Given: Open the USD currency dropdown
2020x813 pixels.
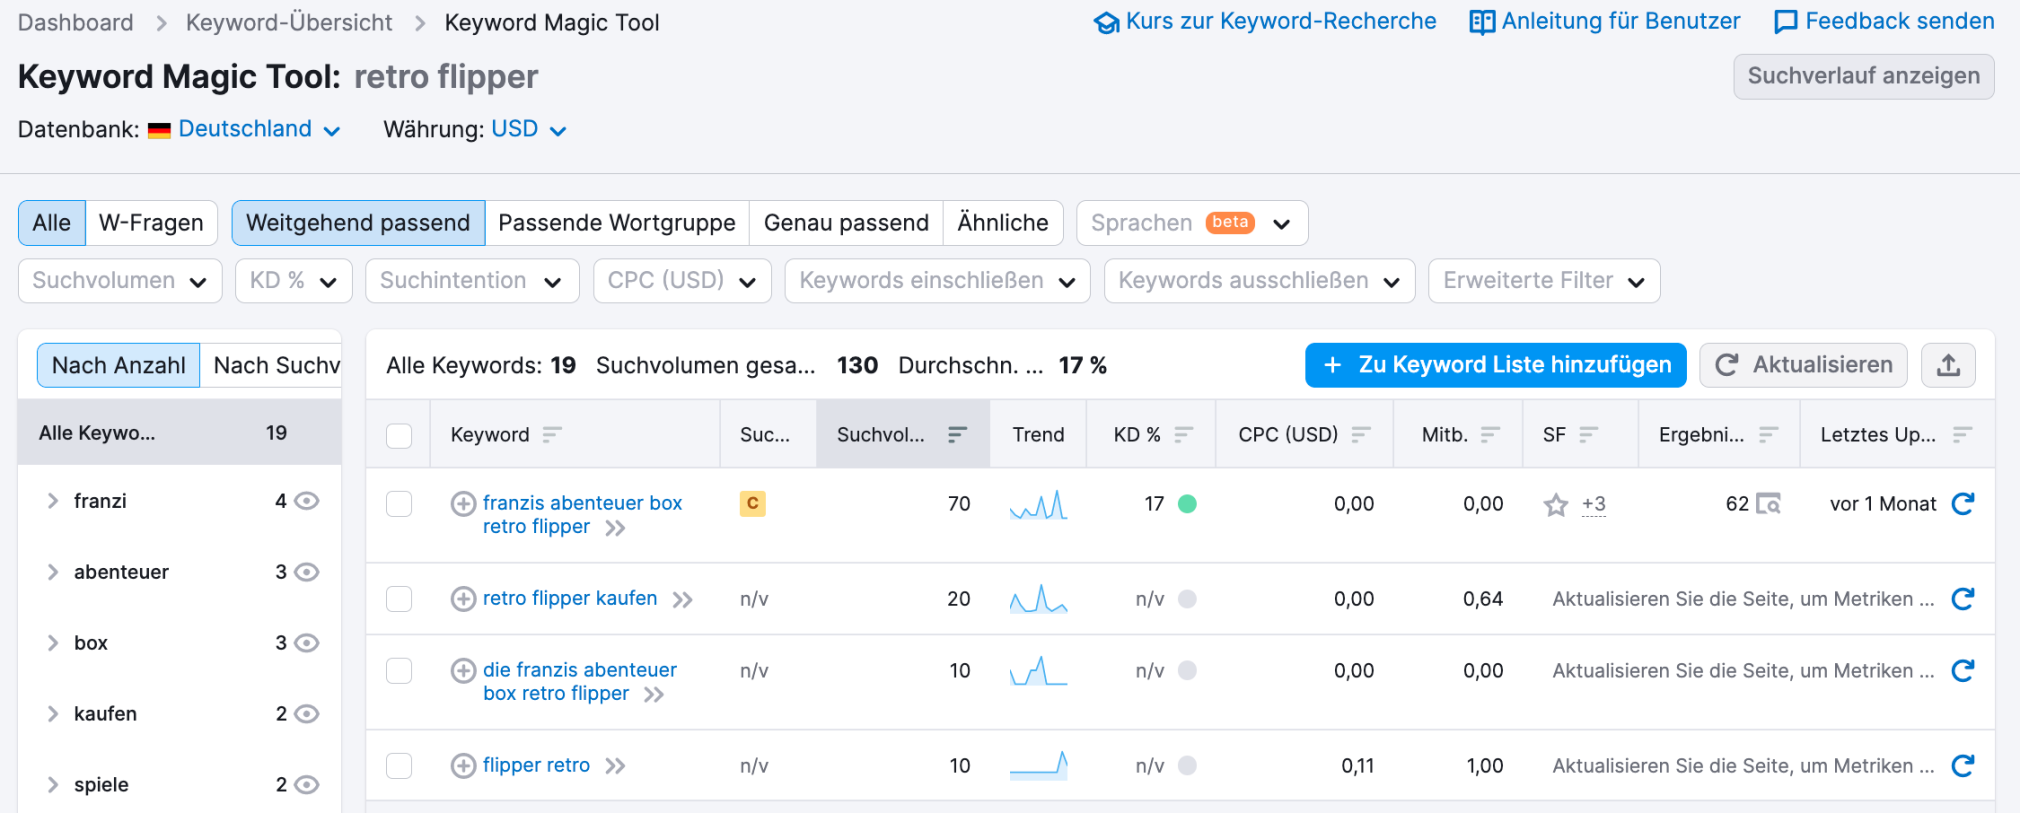Looking at the screenshot, I should [x=529, y=129].
